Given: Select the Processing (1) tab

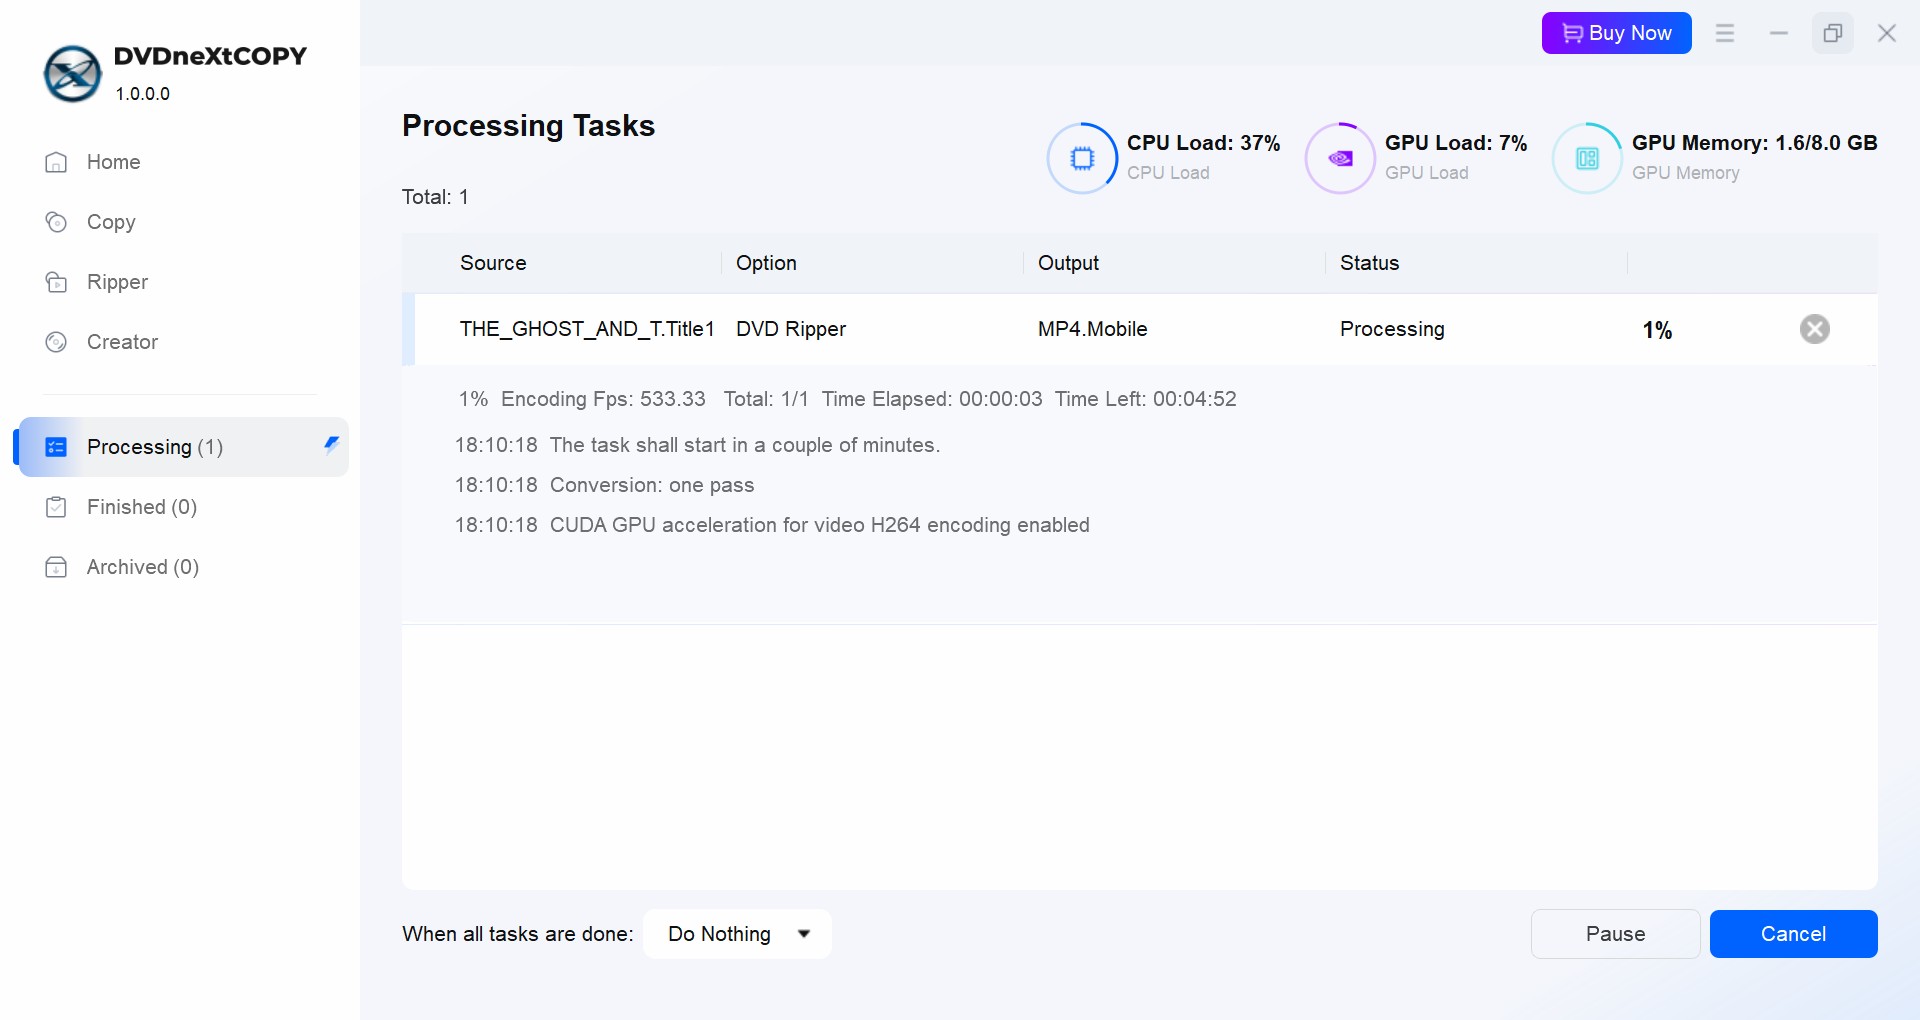Looking at the screenshot, I should tap(183, 447).
